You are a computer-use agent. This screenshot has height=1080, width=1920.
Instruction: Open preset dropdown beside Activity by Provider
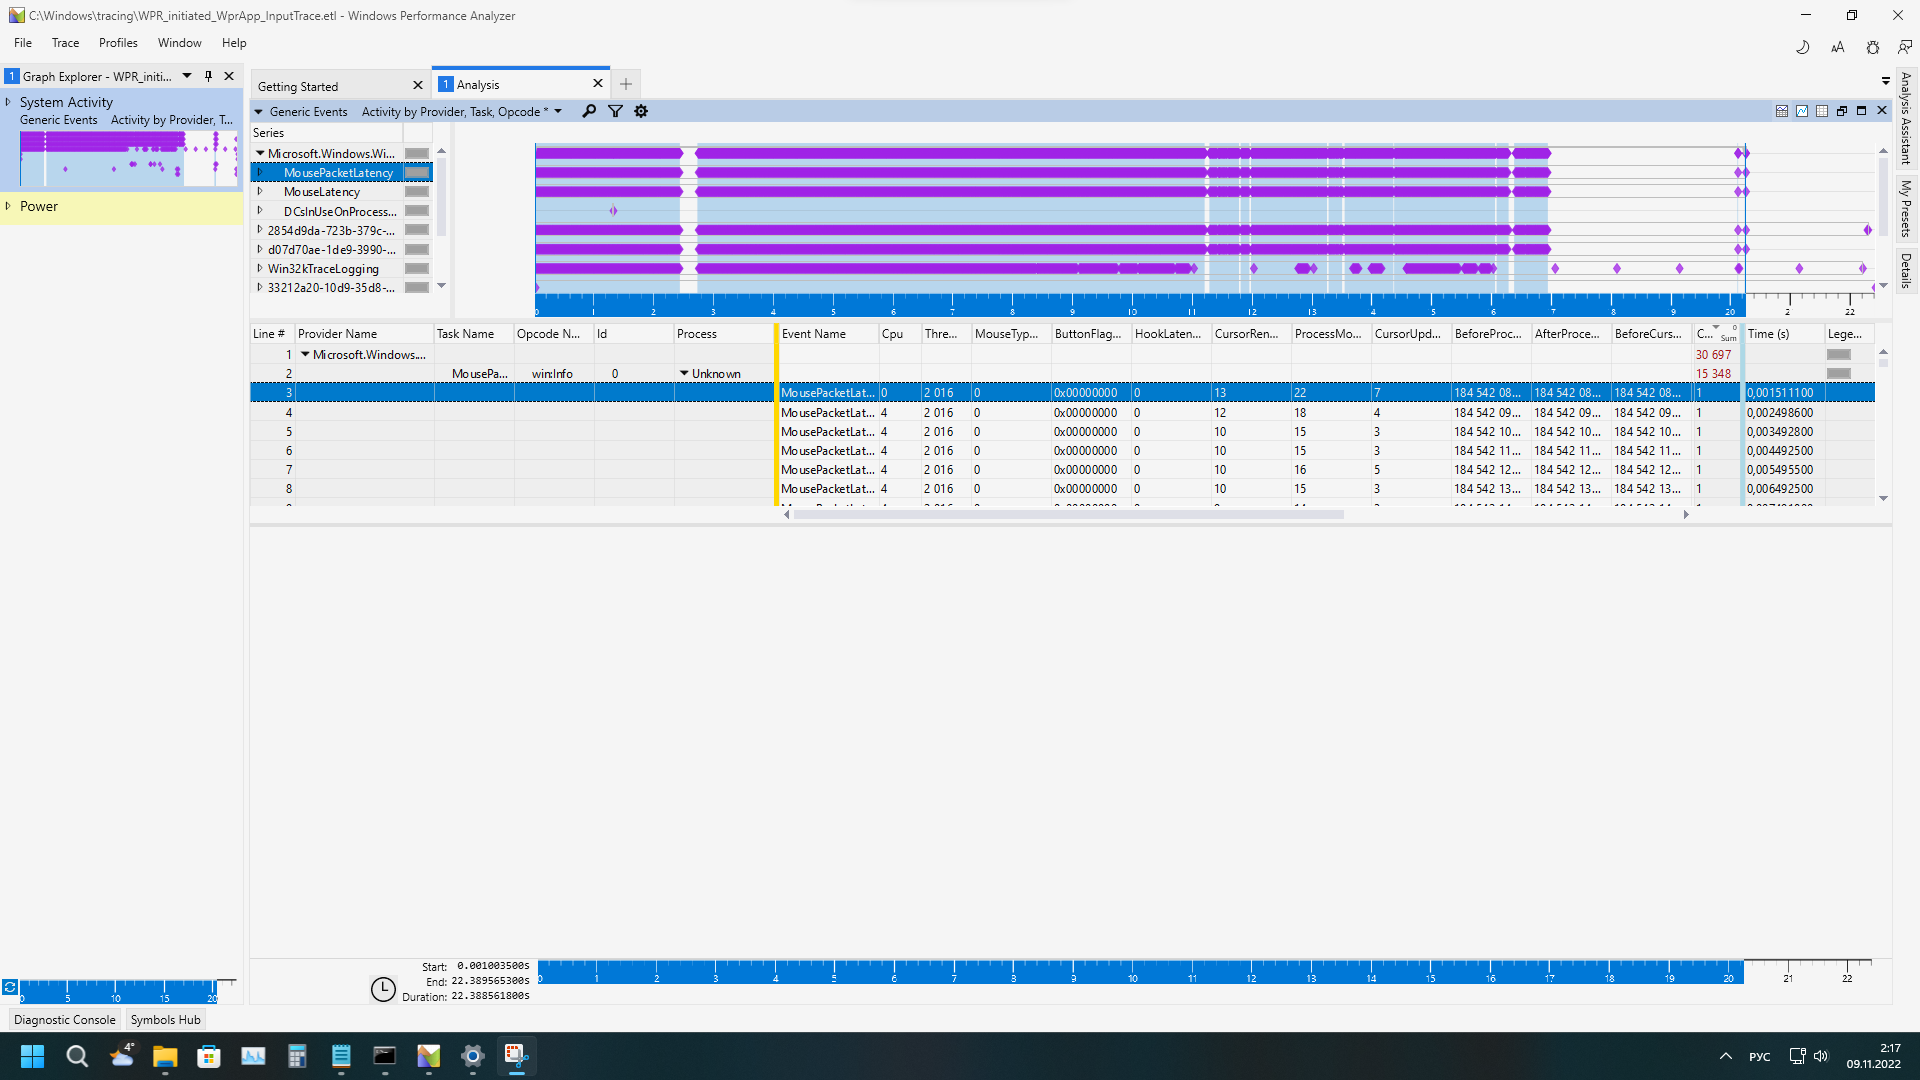pyautogui.click(x=558, y=112)
